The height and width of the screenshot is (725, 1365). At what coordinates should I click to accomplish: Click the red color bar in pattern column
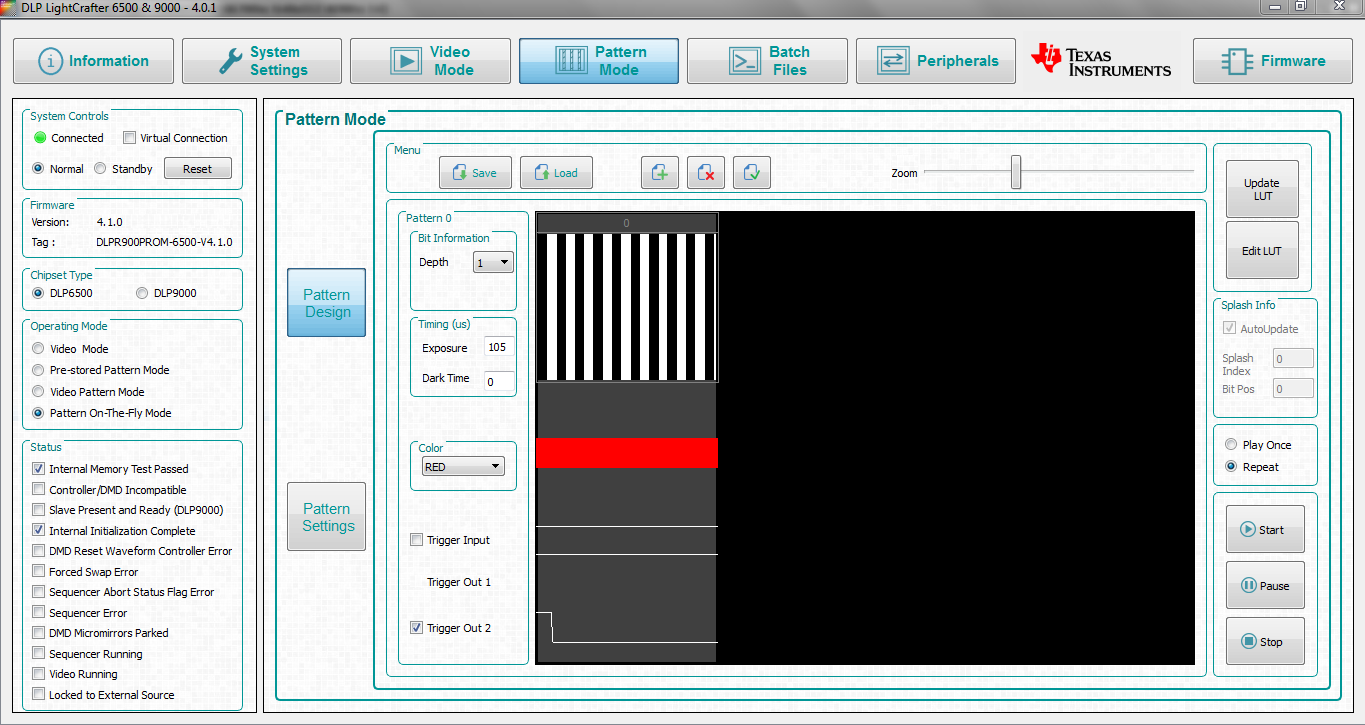pos(627,453)
